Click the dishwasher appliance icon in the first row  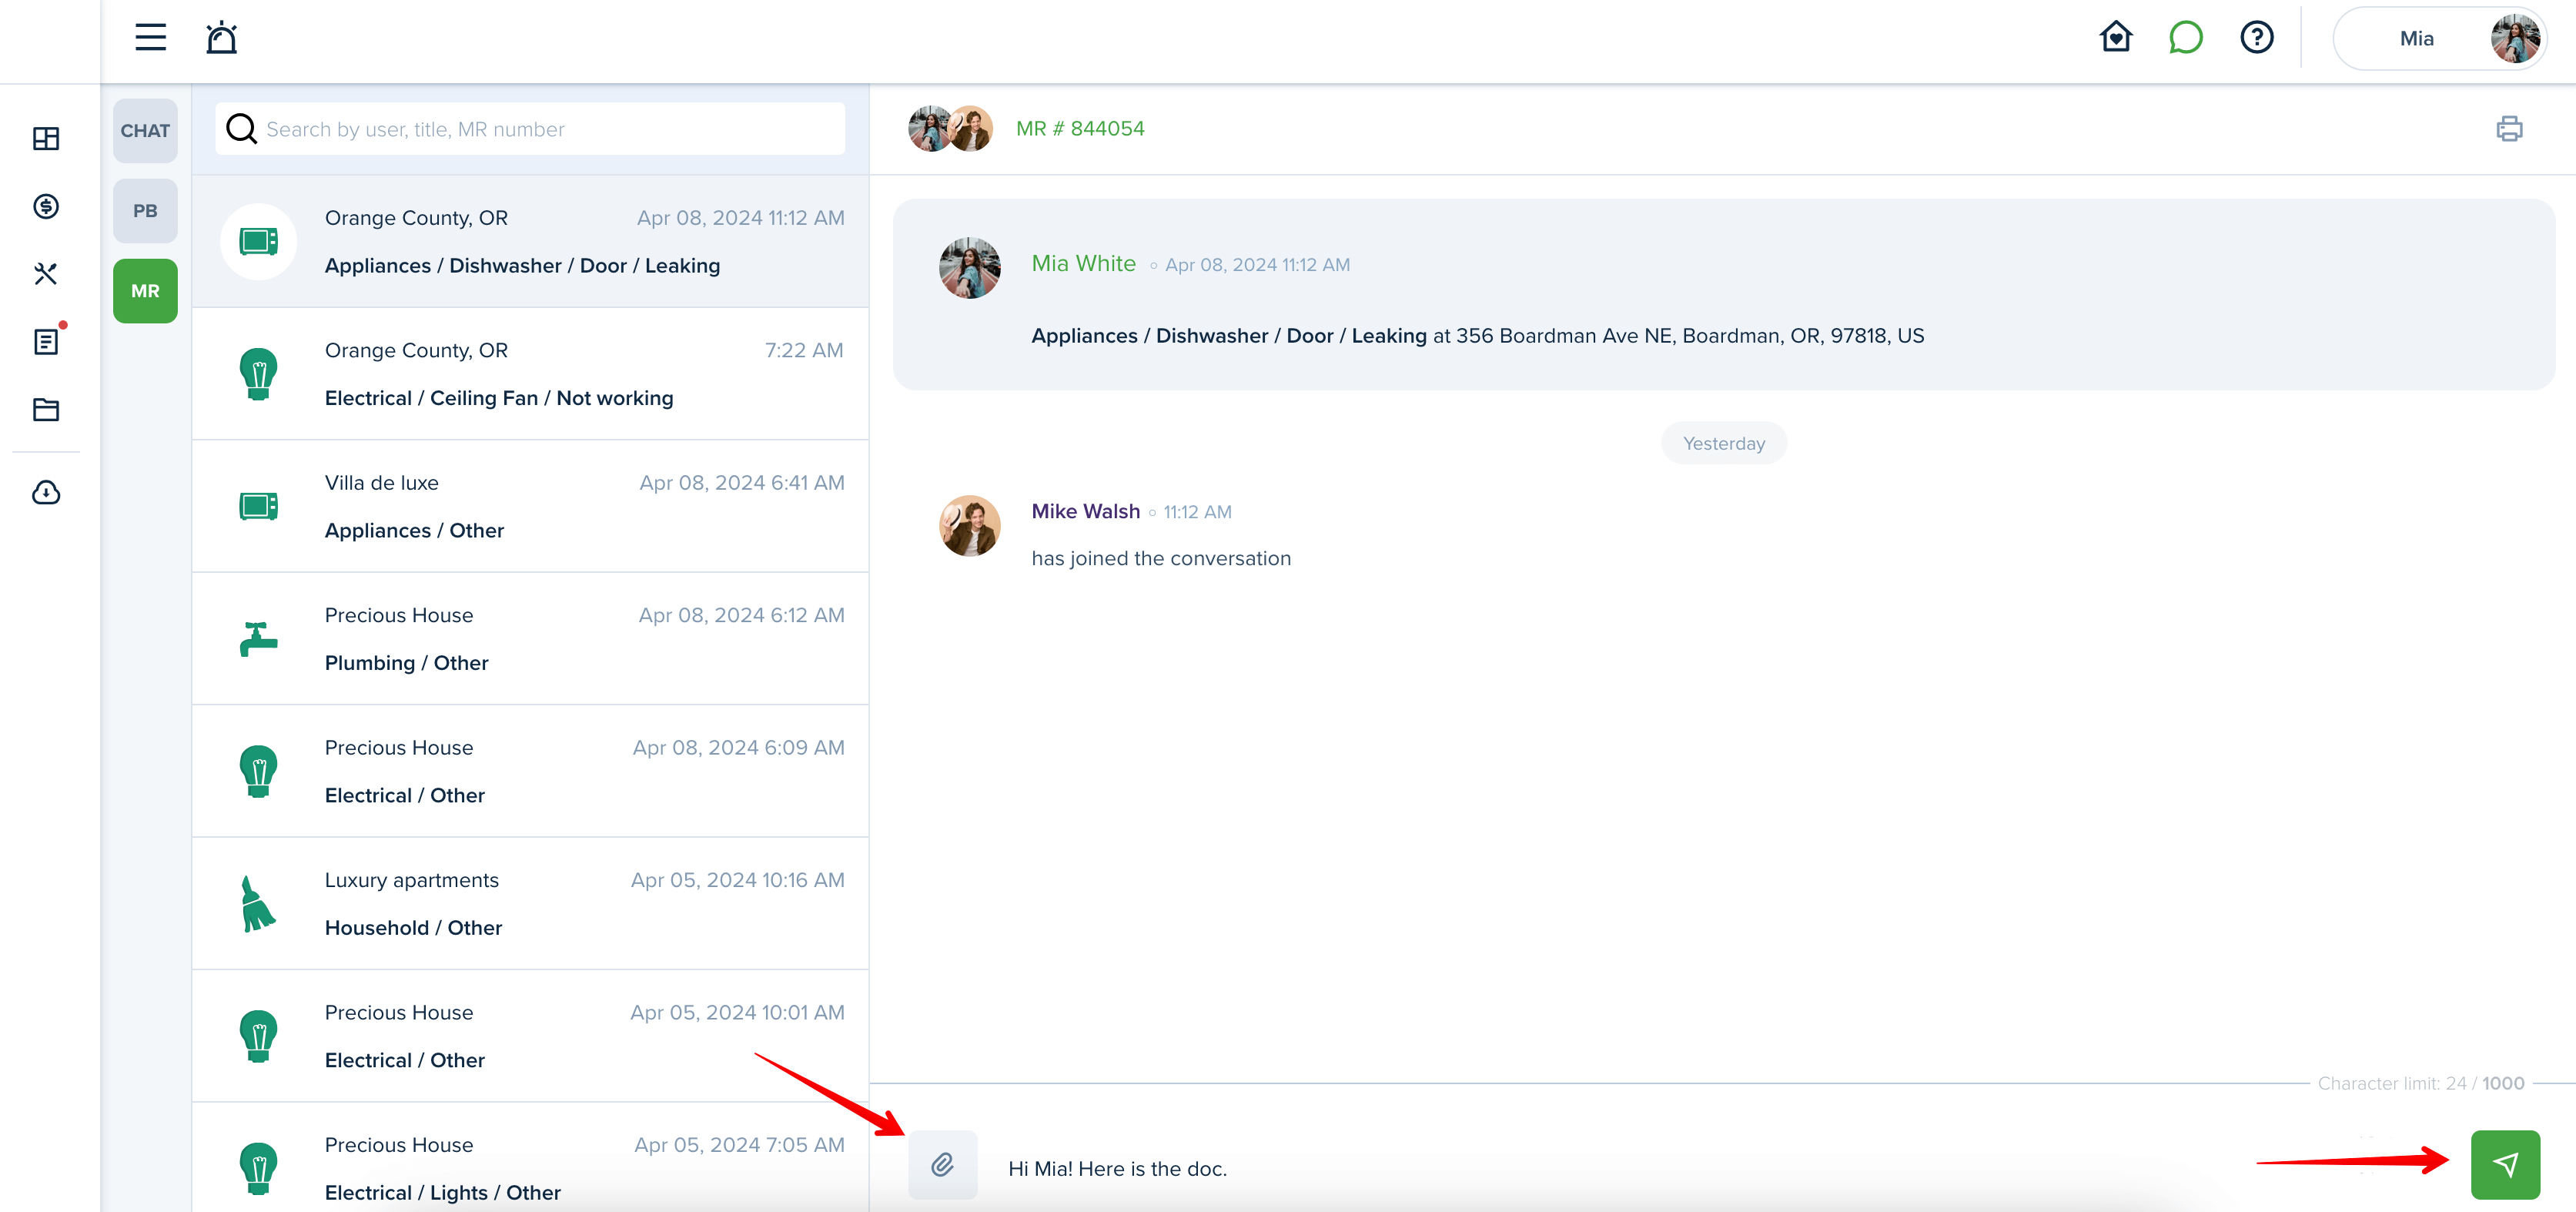point(258,241)
